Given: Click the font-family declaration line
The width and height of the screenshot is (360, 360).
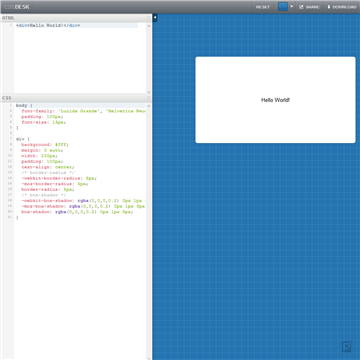Looking at the screenshot, I should point(83,111).
